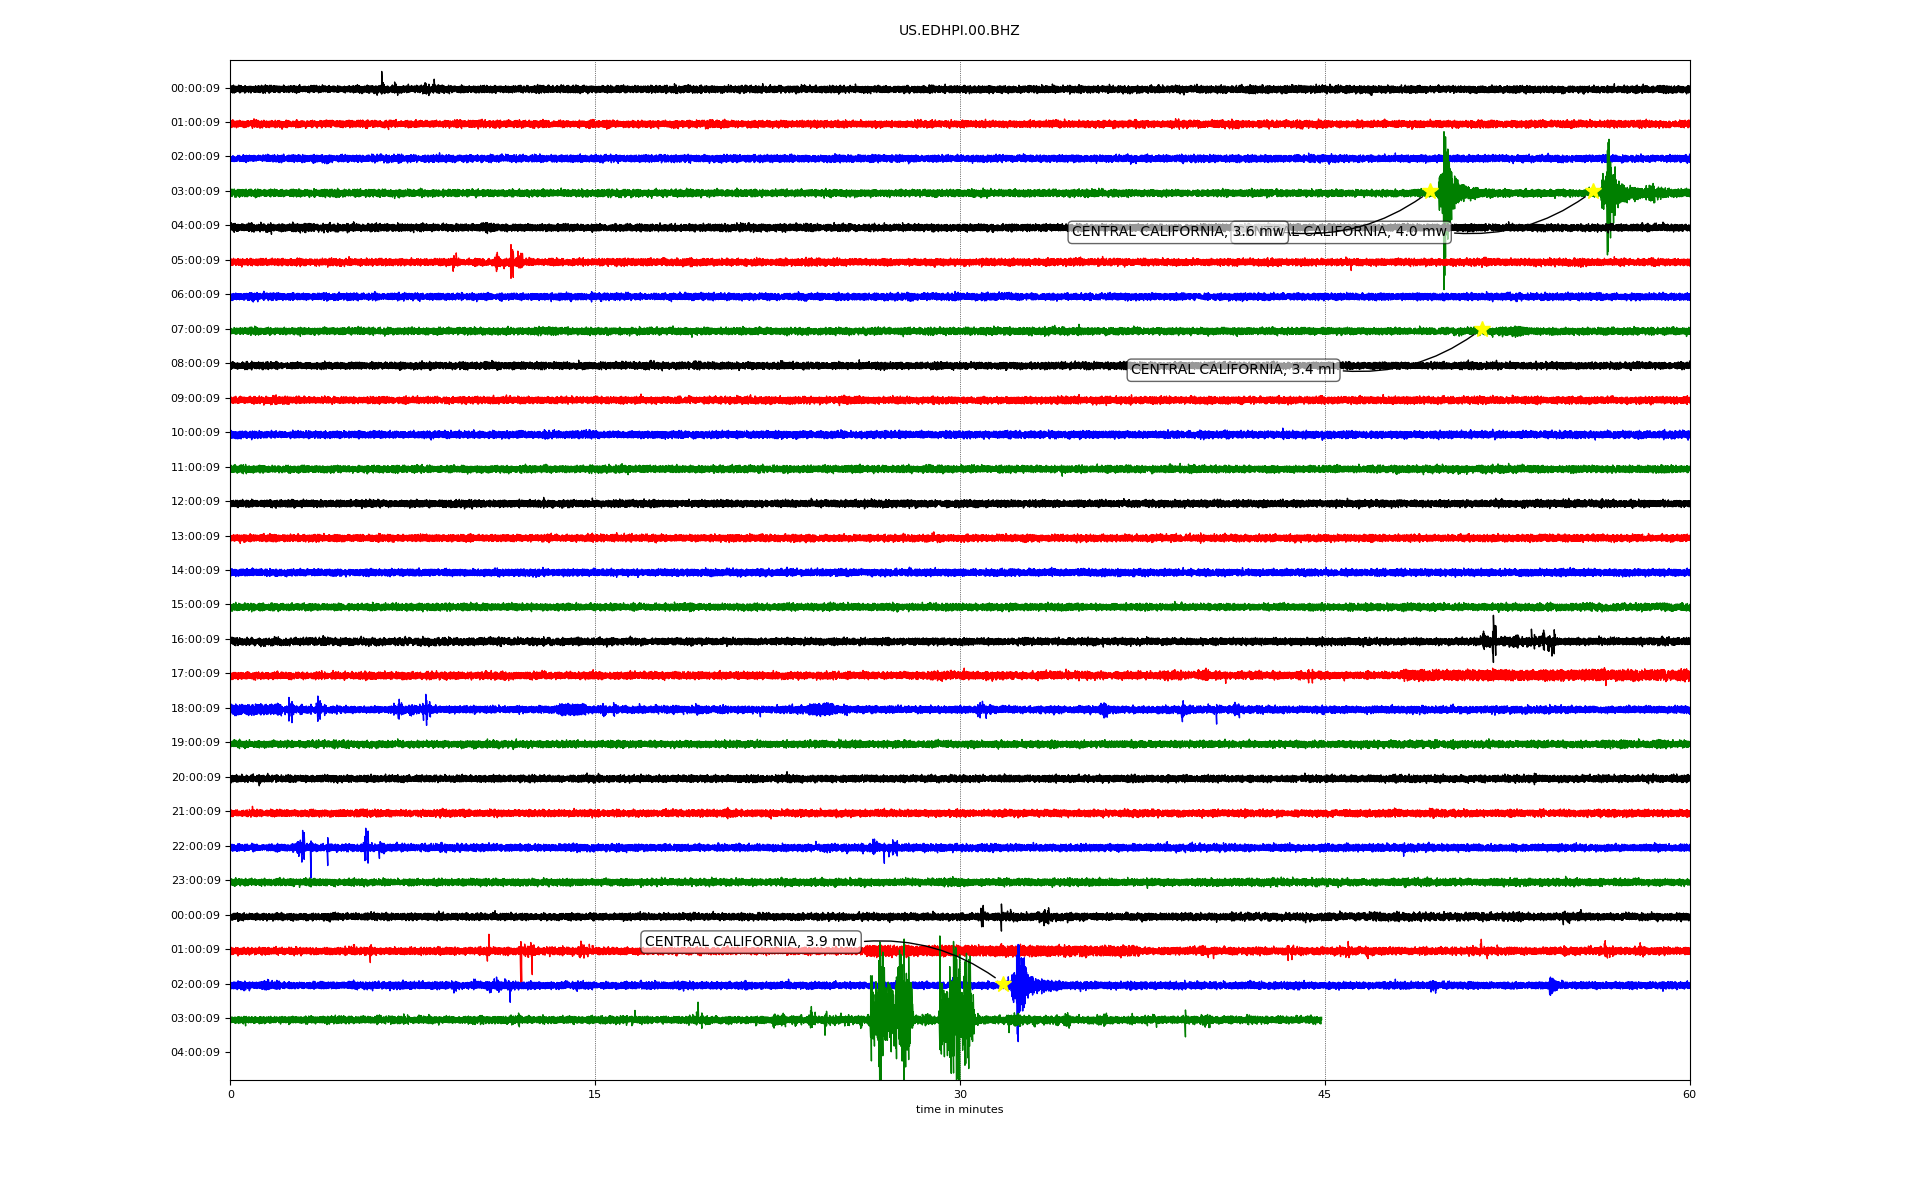Image resolution: width=1920 pixels, height=1200 pixels.
Task: Click the 60 tick label on x-axis
Action: pyautogui.click(x=1688, y=1094)
